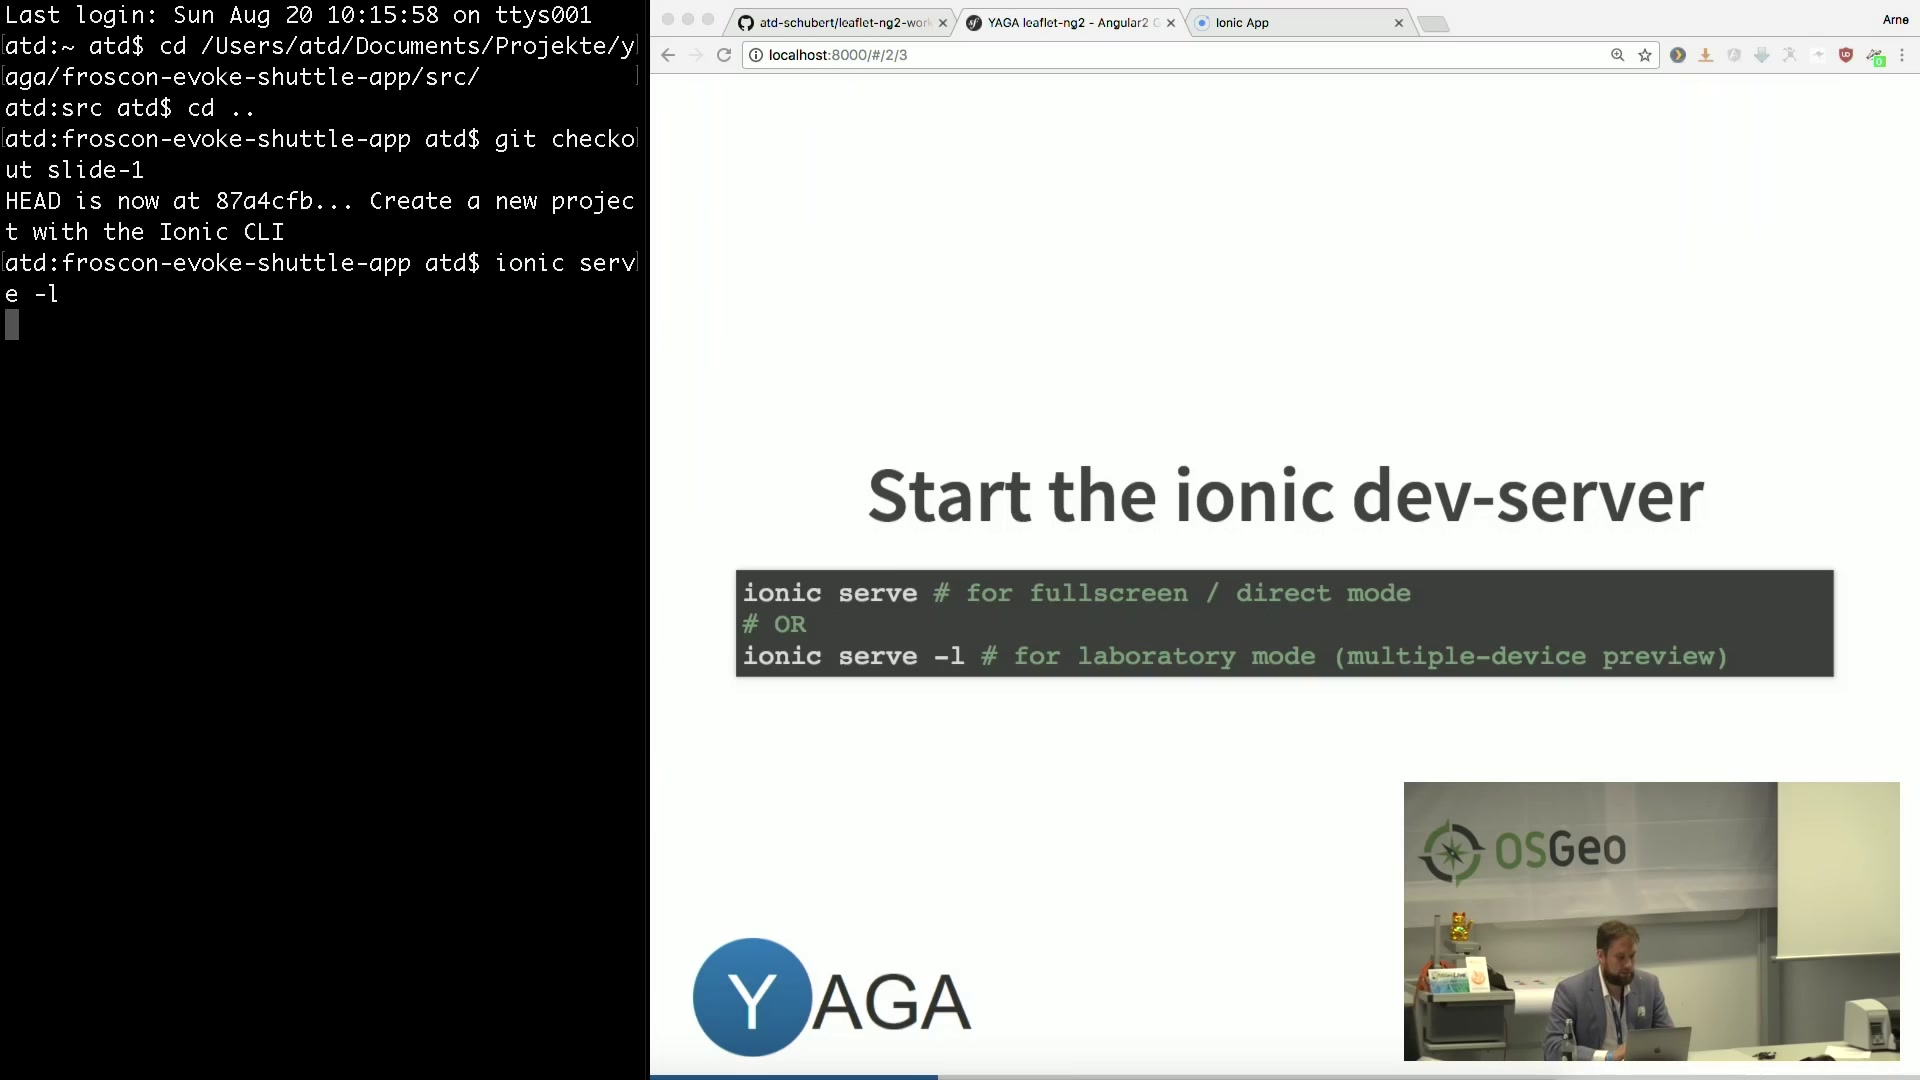Click the extension with green 0 badge

pos(1875,56)
